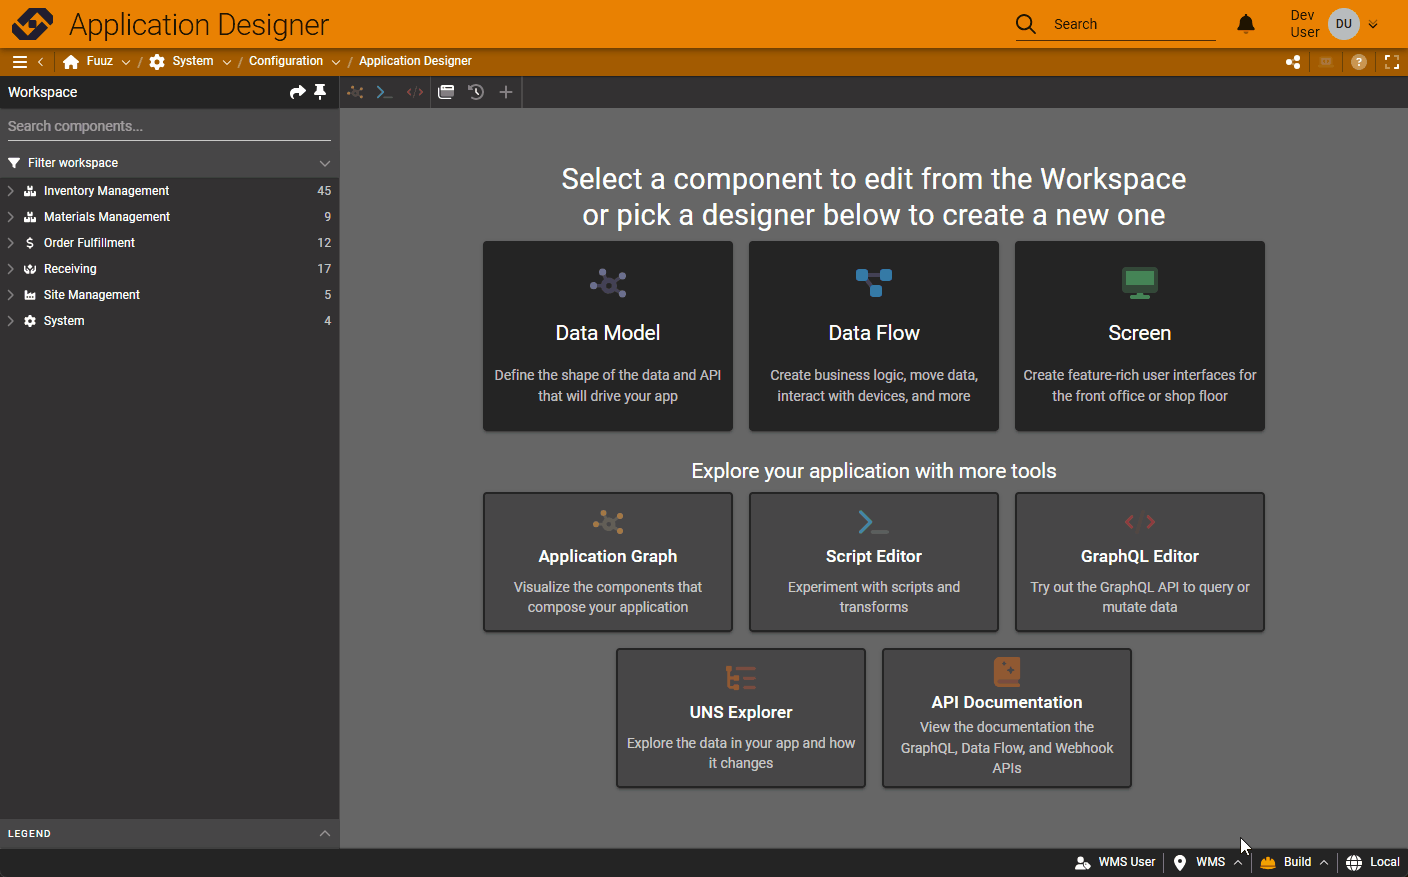1408x877 pixels.
Task: Toggle the hamburger navigation menu
Action: [19, 62]
